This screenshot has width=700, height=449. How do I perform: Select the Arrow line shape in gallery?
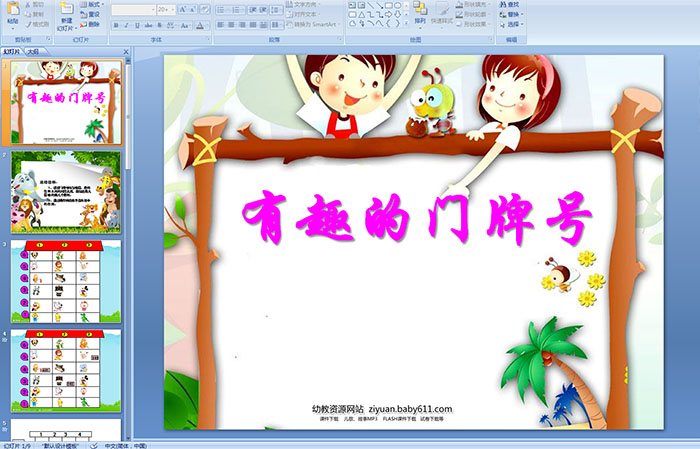(379, 5)
